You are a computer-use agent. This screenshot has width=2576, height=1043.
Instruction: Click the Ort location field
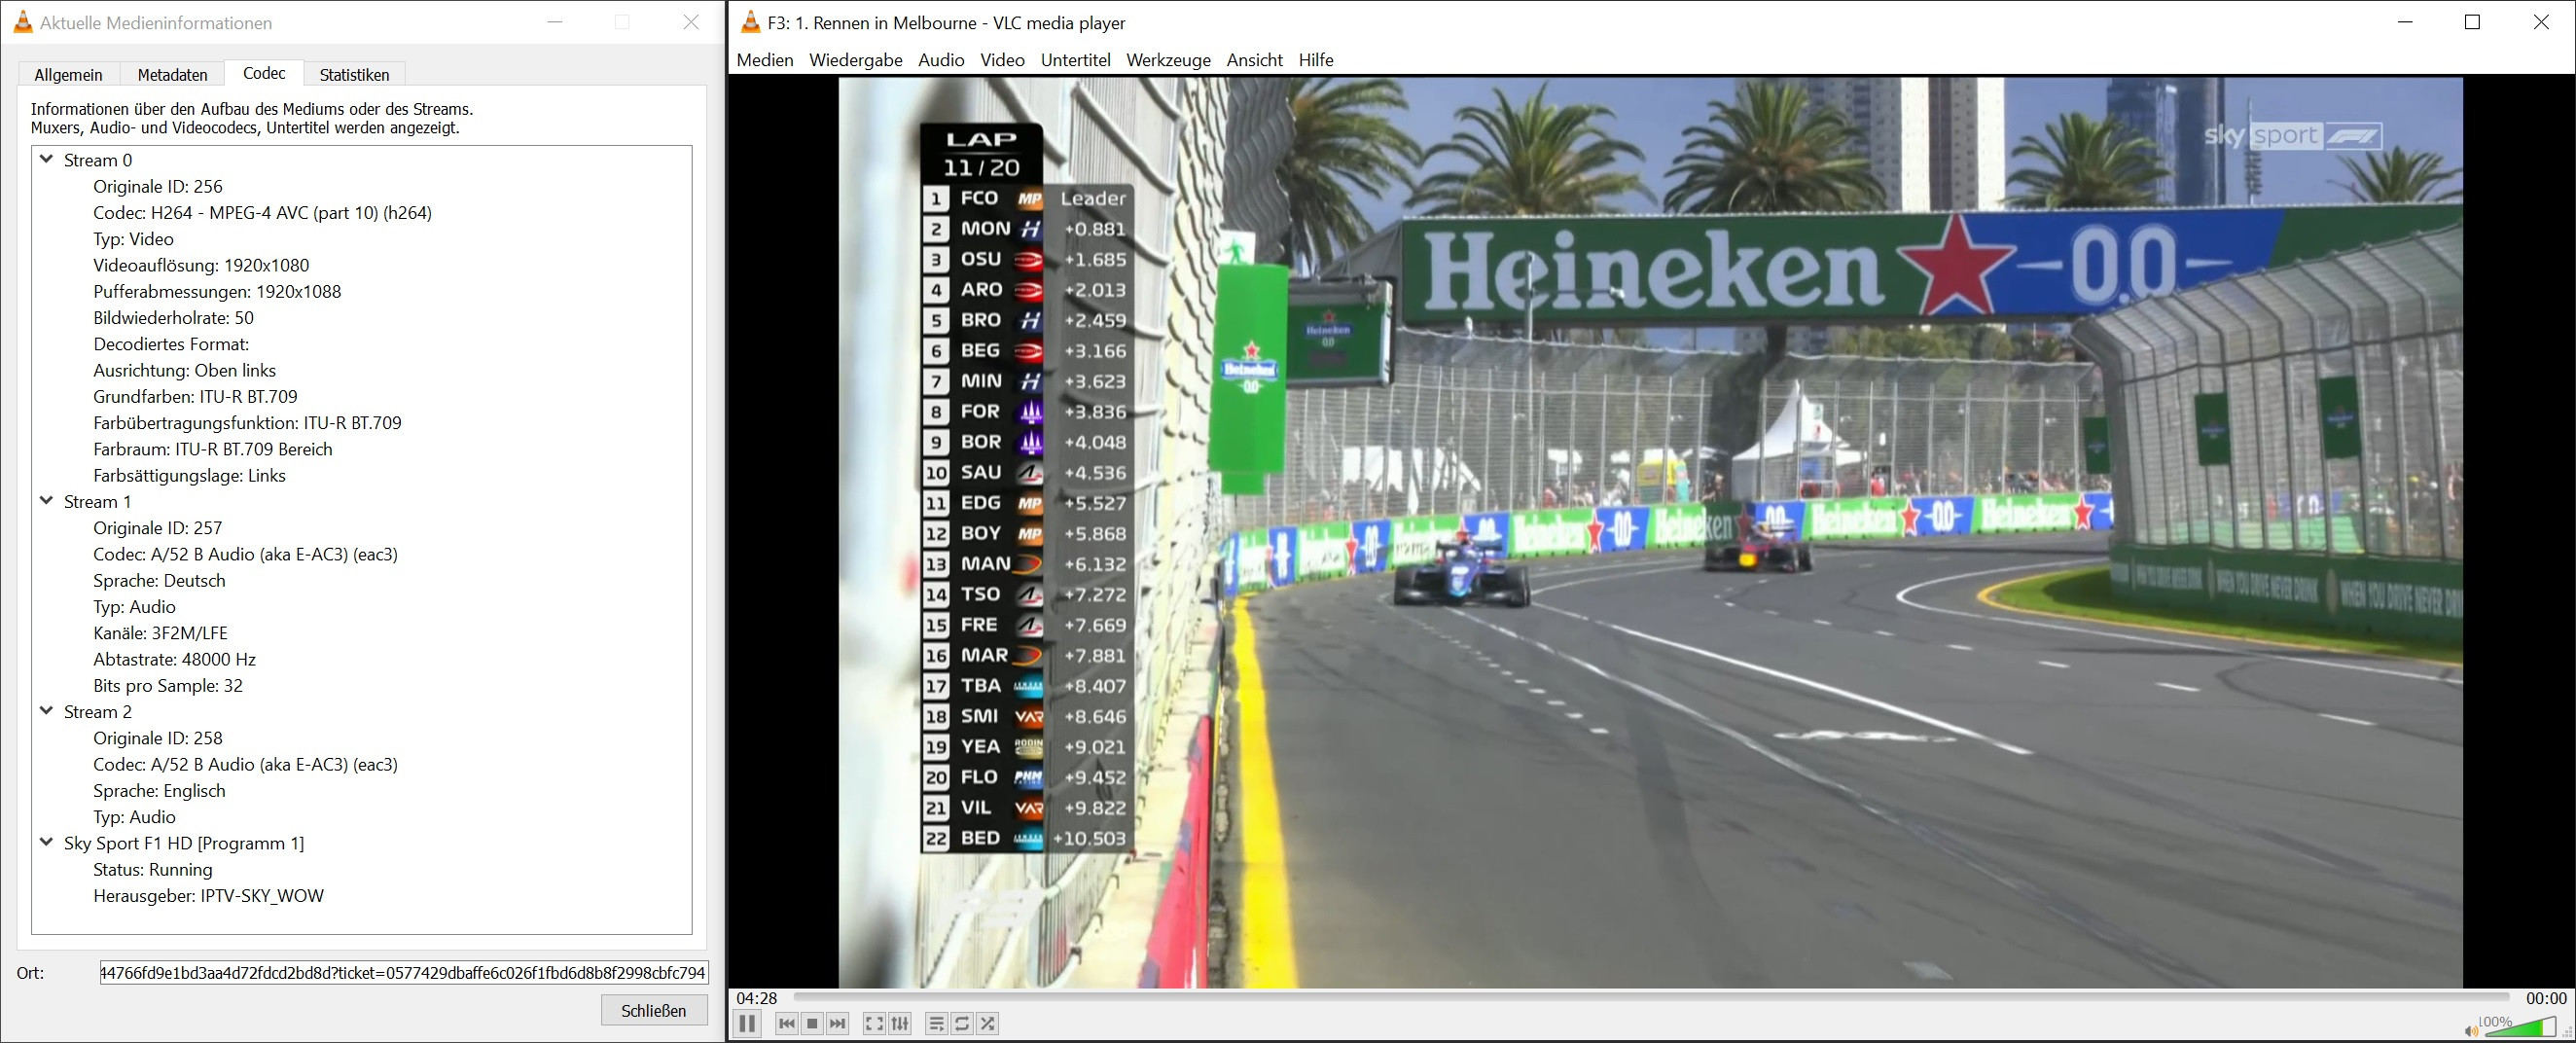click(404, 972)
